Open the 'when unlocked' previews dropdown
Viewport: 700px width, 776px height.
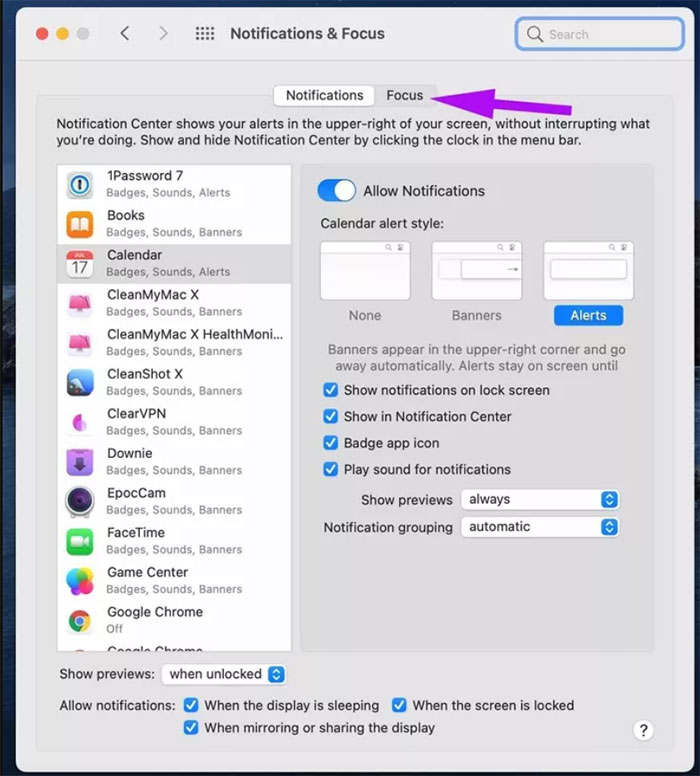point(224,674)
